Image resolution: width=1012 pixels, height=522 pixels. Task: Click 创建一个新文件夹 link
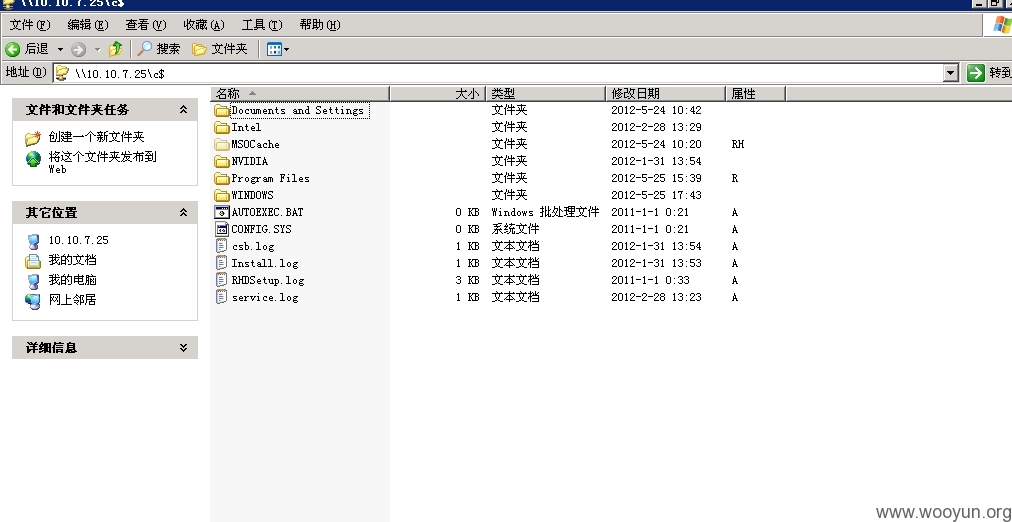click(96, 137)
